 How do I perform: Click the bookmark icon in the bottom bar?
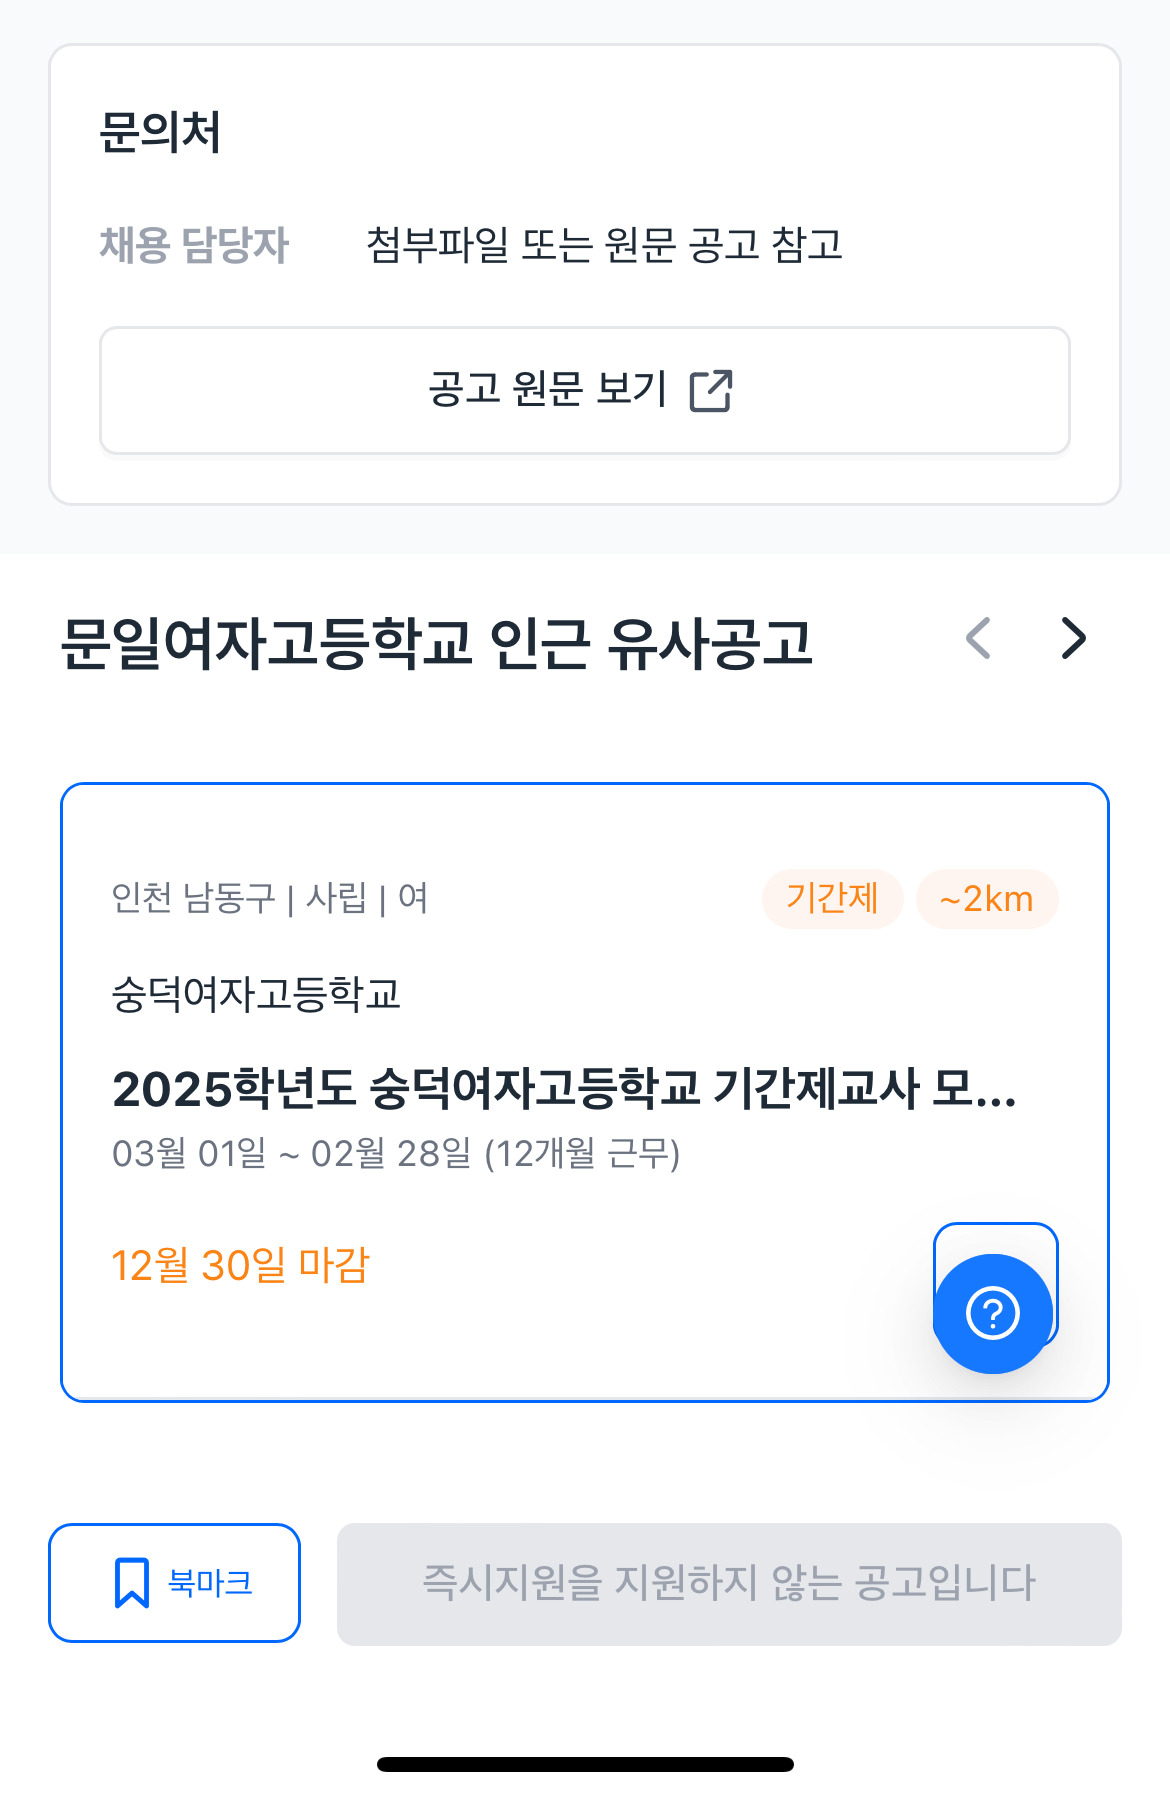click(132, 1582)
